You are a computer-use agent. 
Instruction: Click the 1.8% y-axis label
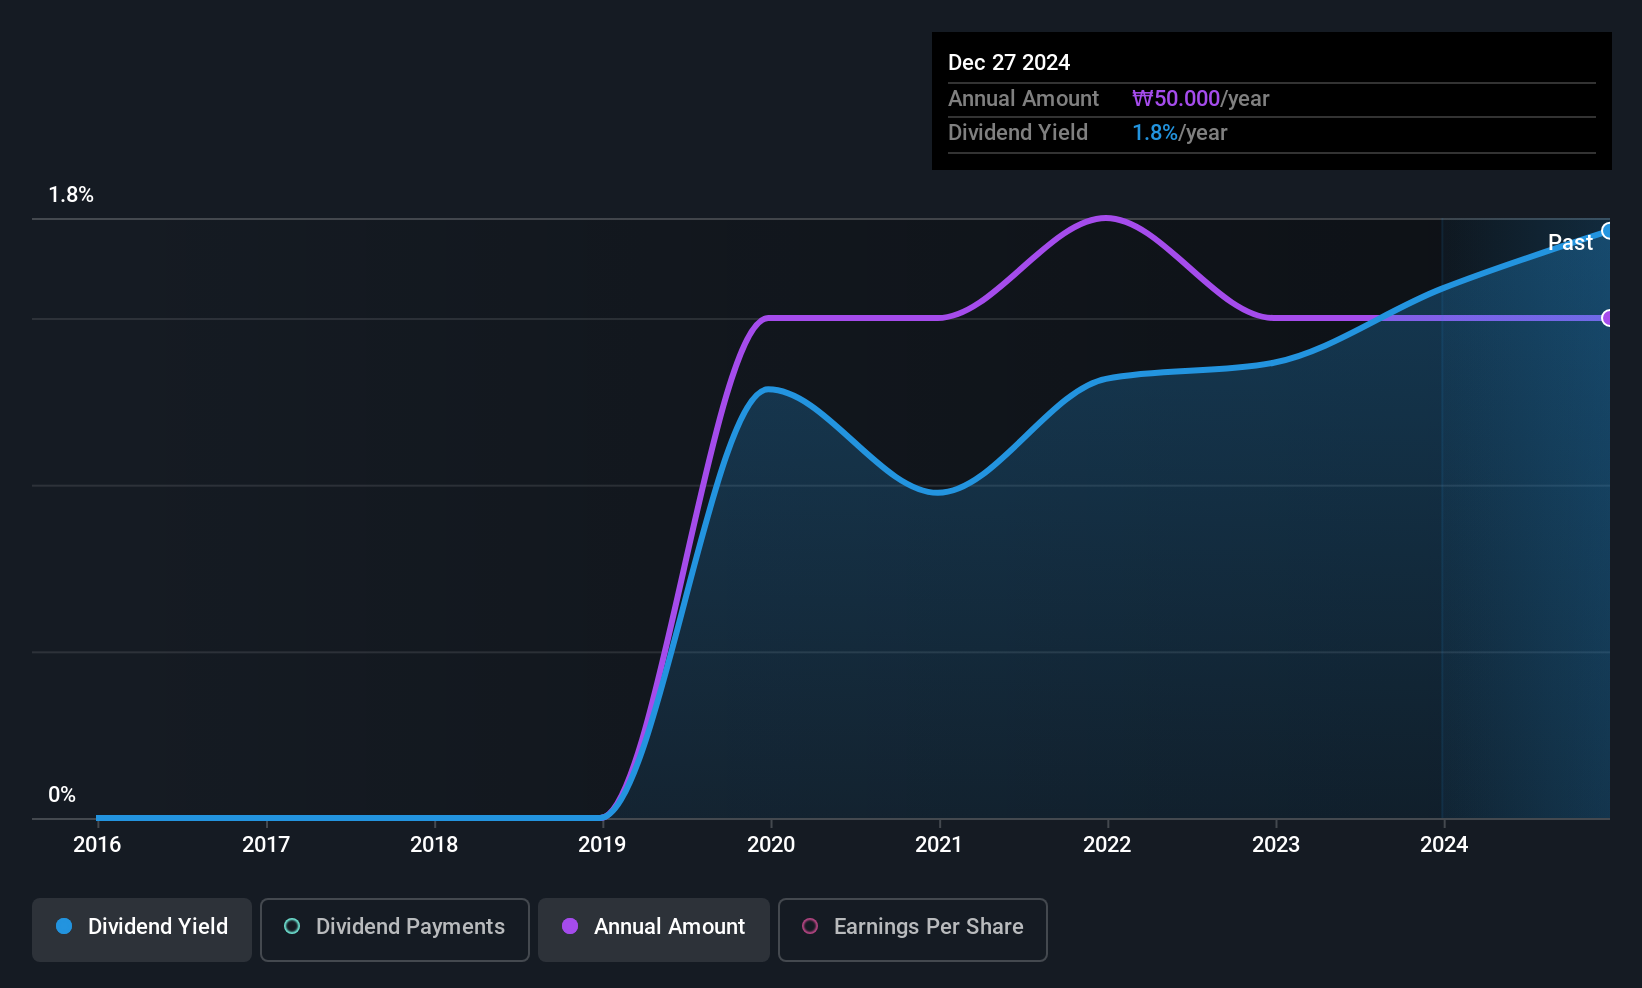pos(71,195)
